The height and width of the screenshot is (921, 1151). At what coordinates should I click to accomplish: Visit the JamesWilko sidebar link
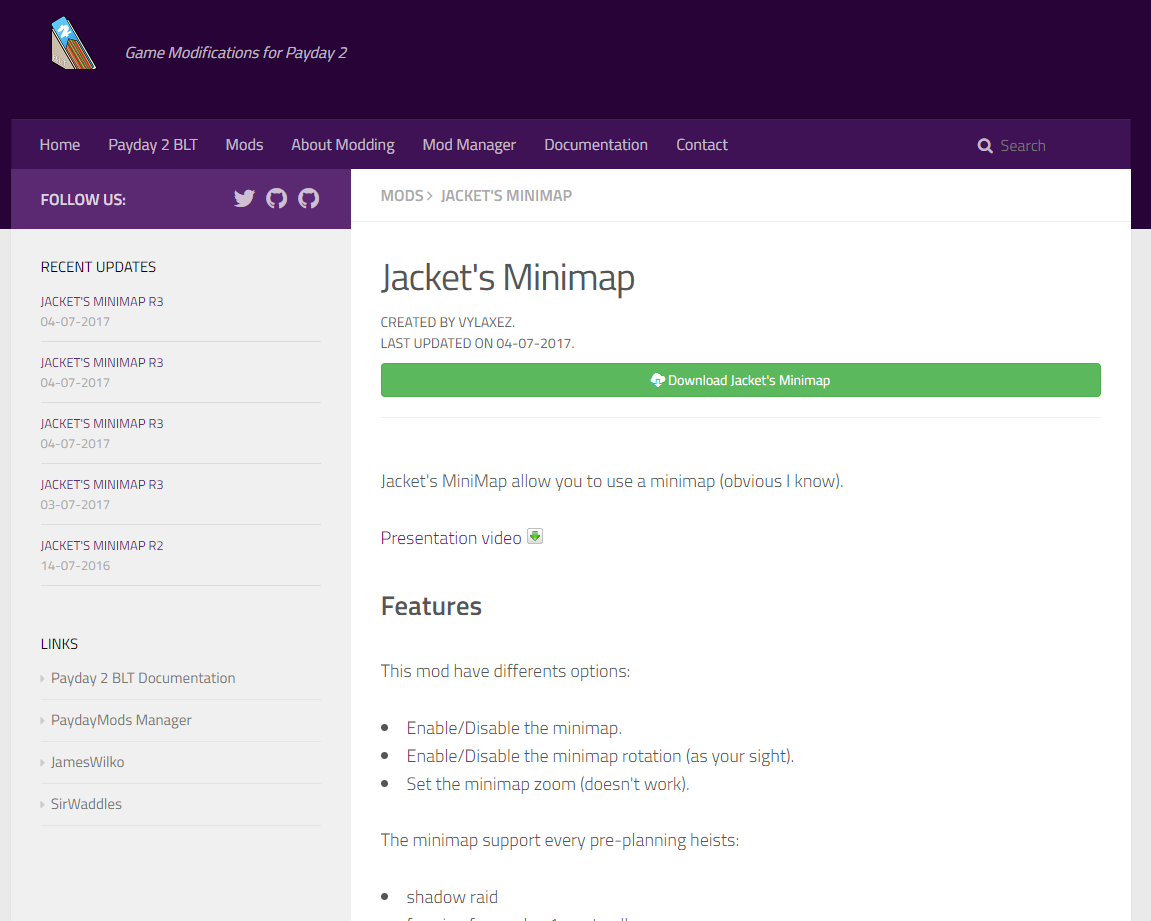(x=88, y=762)
